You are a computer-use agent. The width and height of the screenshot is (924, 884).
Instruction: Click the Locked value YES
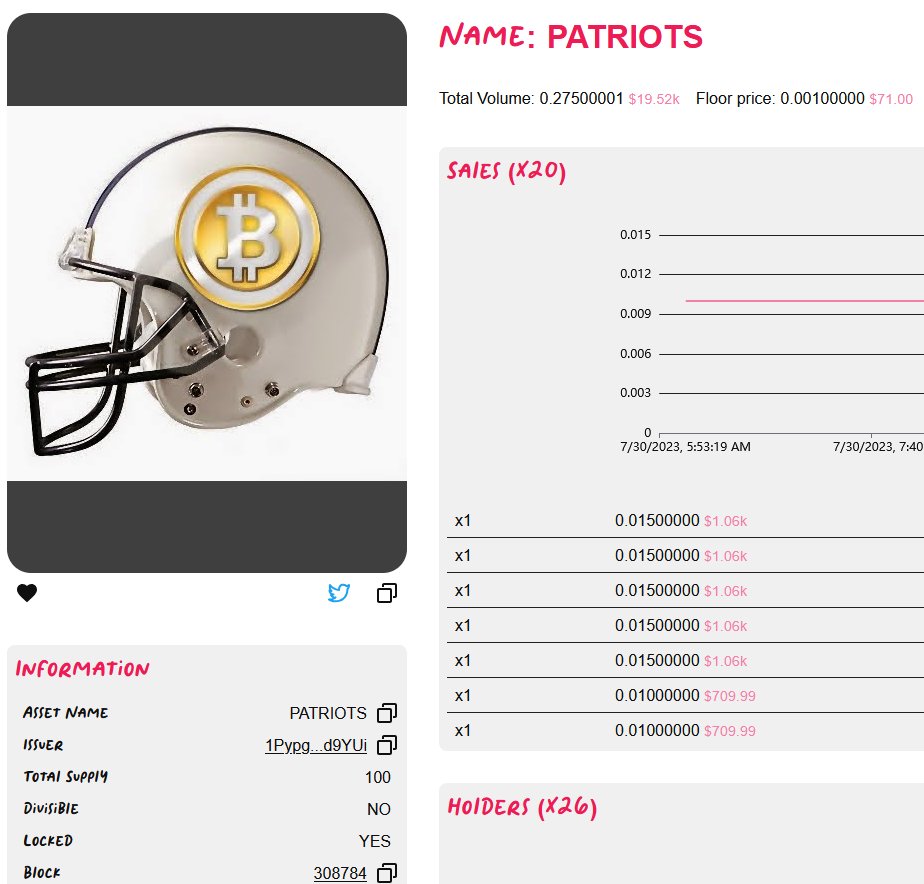pyautogui.click(x=375, y=841)
